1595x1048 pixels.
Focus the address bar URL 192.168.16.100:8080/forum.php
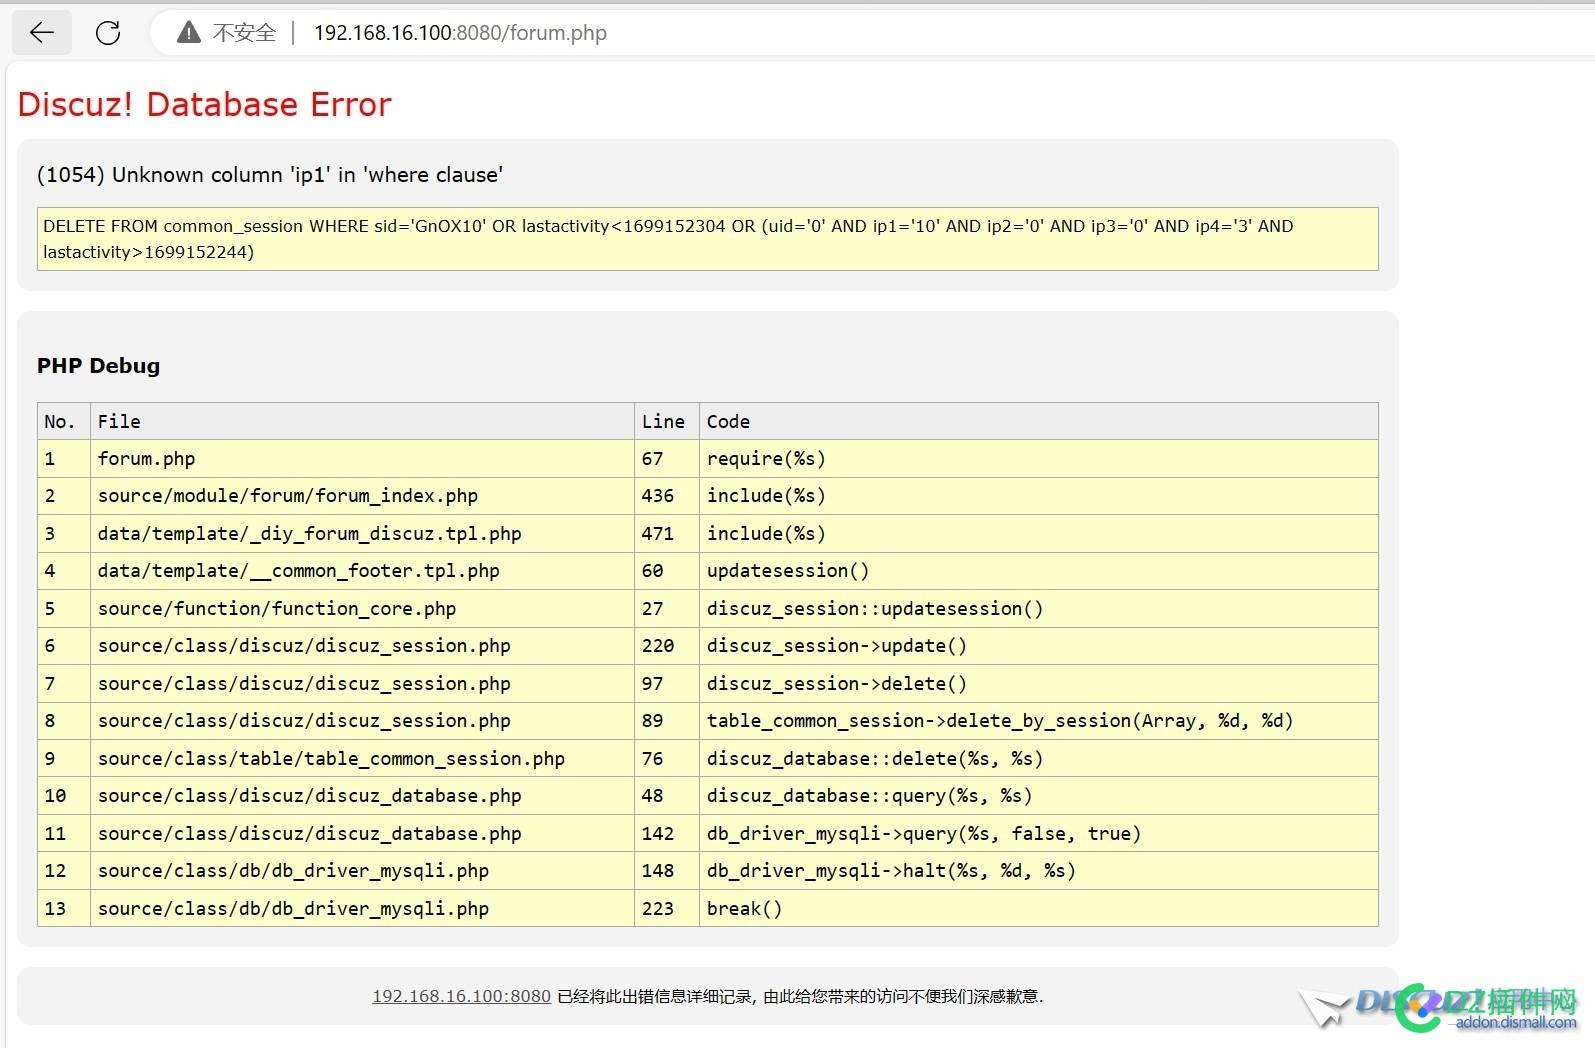[460, 33]
